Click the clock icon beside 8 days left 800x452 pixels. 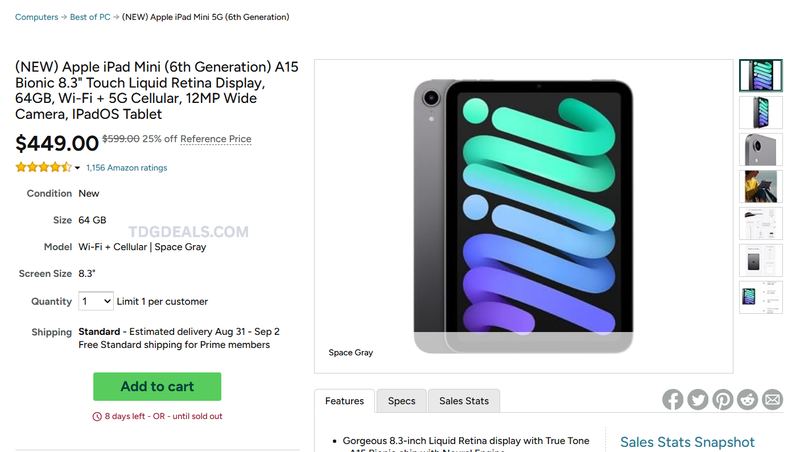[x=97, y=416]
